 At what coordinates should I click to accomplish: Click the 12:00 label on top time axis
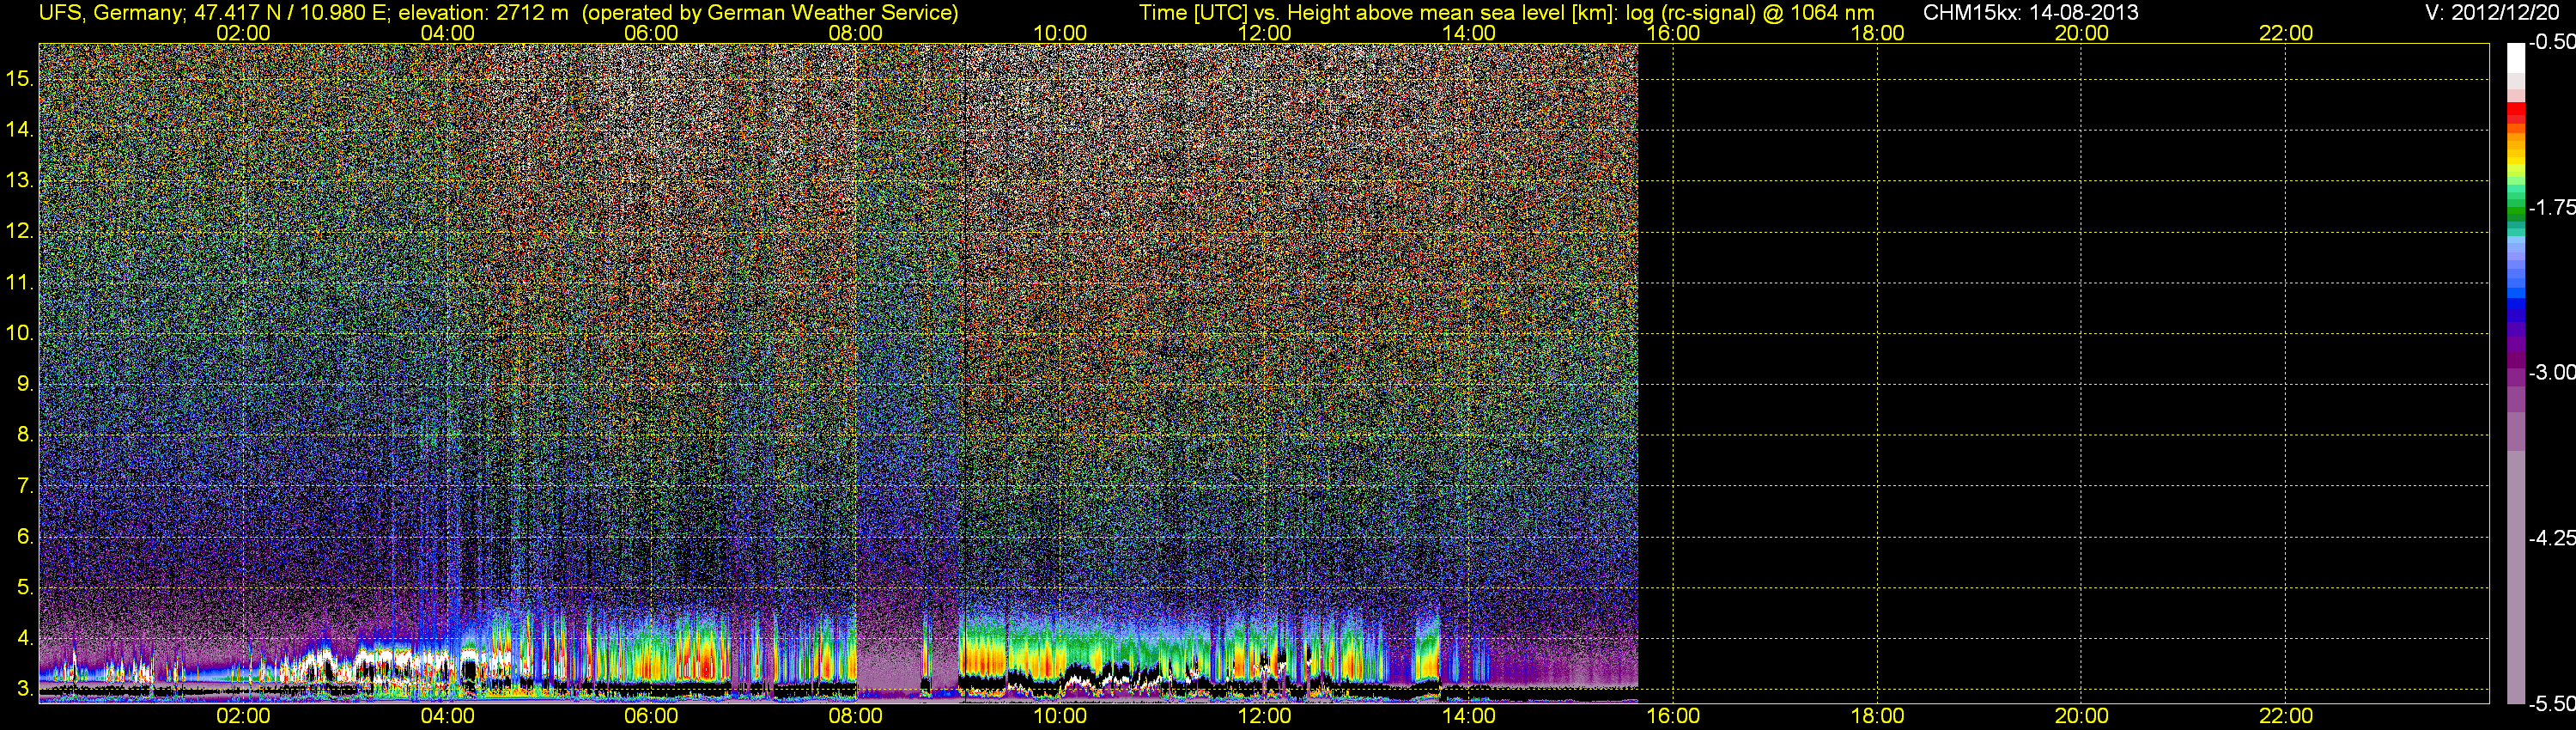1265,33
